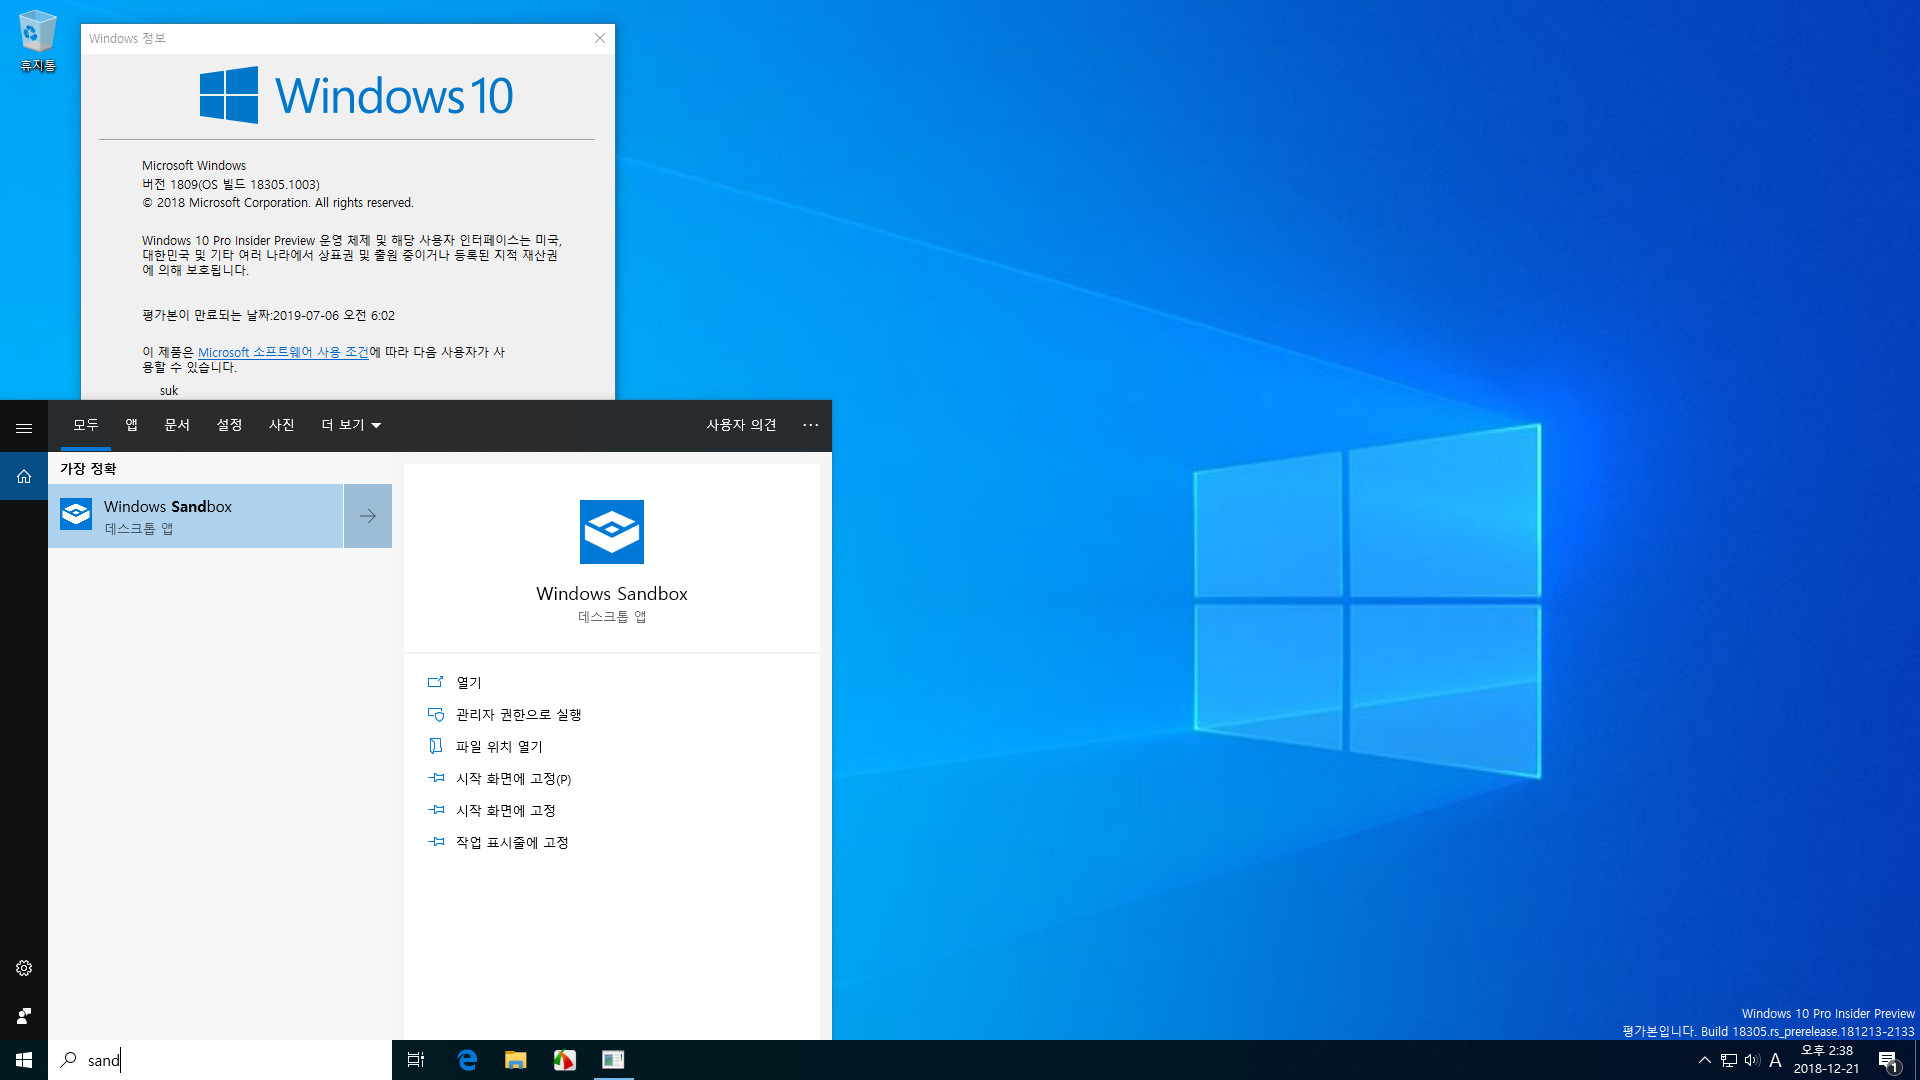Viewport: 1920px width, 1080px height.
Task: Click the search input field in taskbar
Action: (219, 1059)
